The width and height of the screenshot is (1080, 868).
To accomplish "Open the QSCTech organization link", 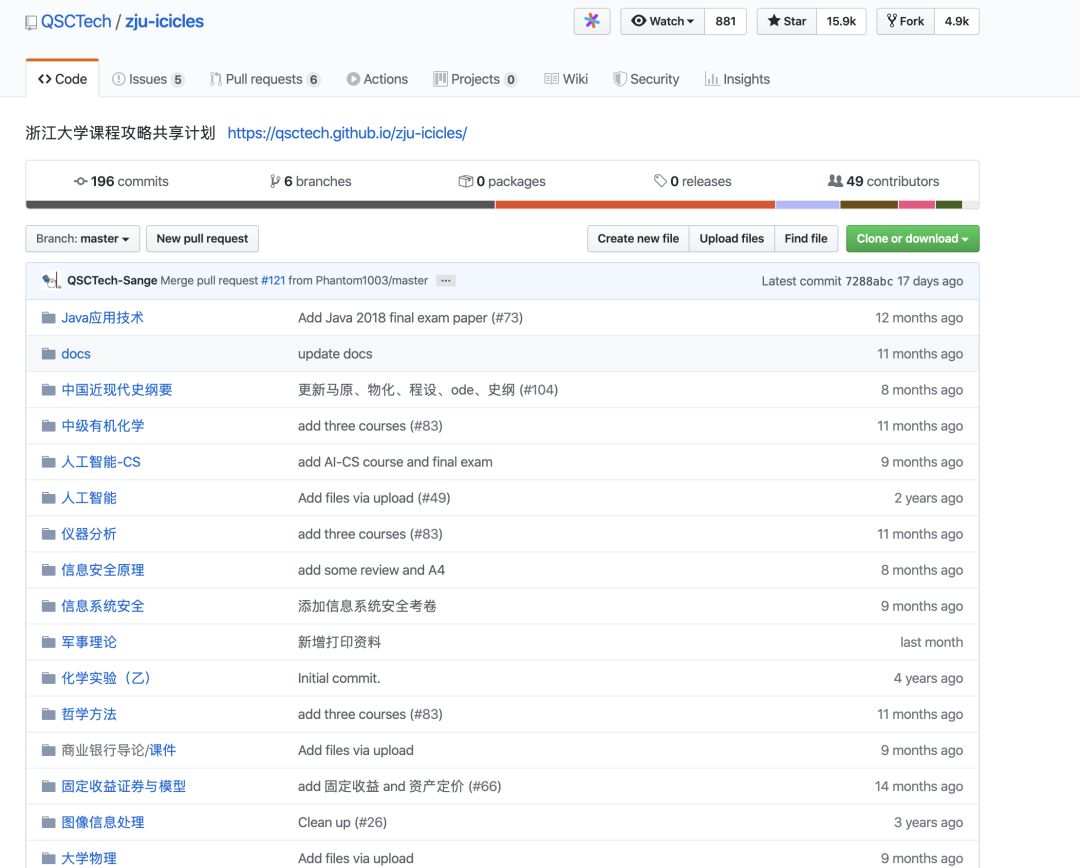I will click(x=76, y=21).
